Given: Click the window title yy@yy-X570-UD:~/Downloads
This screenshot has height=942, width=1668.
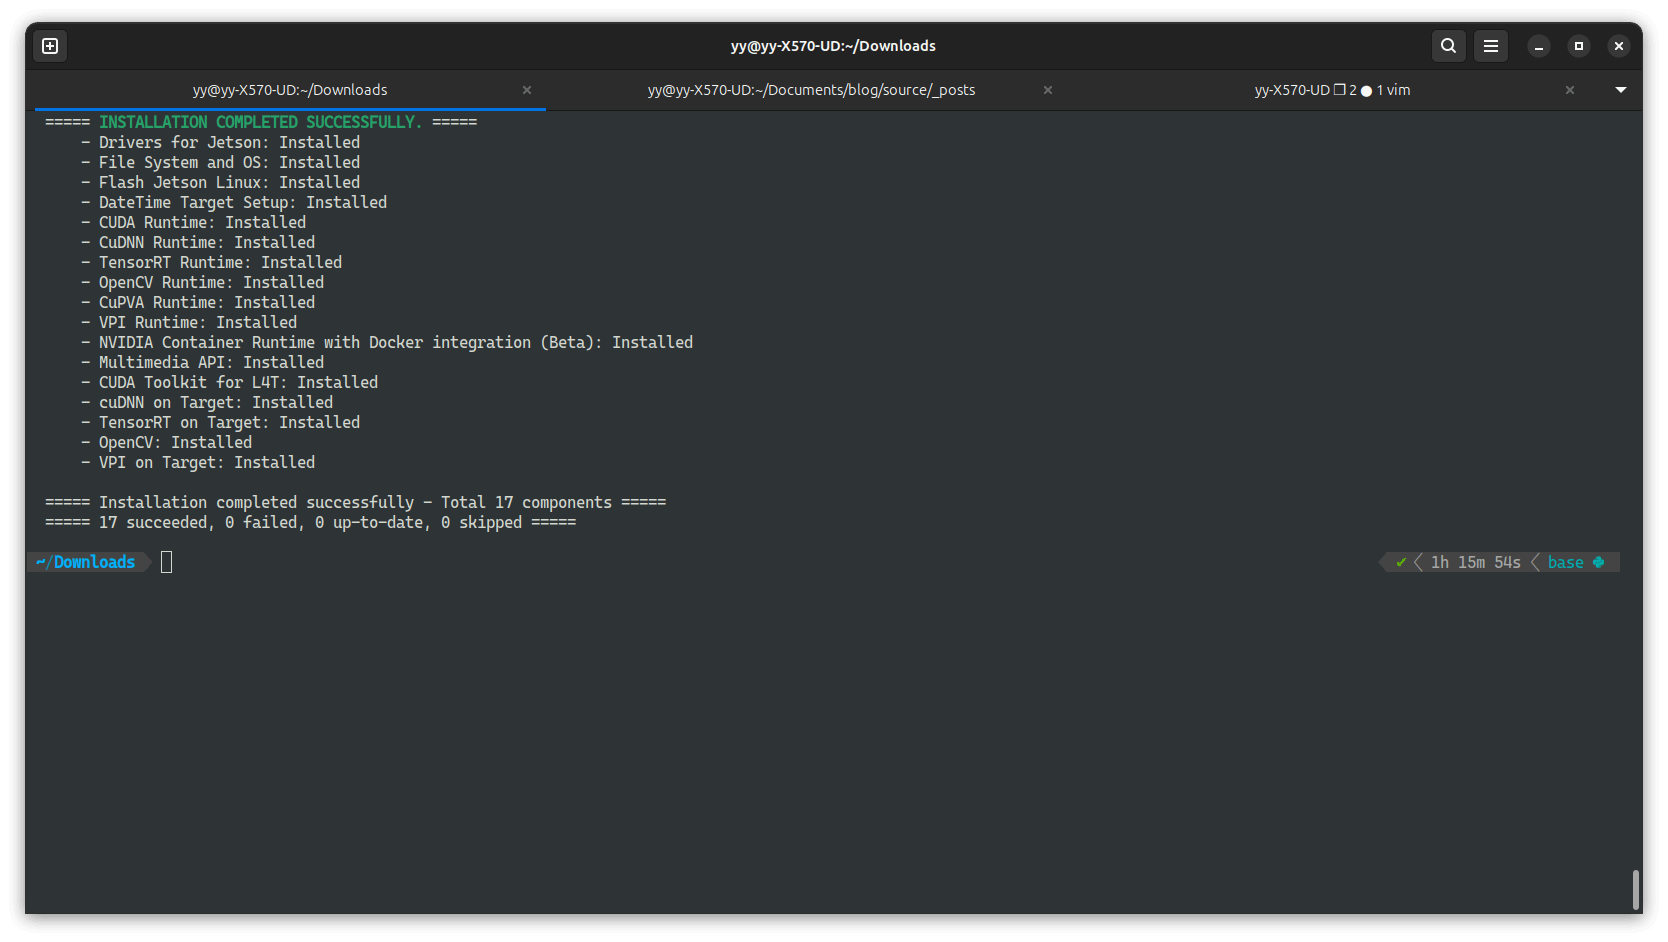Looking at the screenshot, I should click(x=833, y=46).
